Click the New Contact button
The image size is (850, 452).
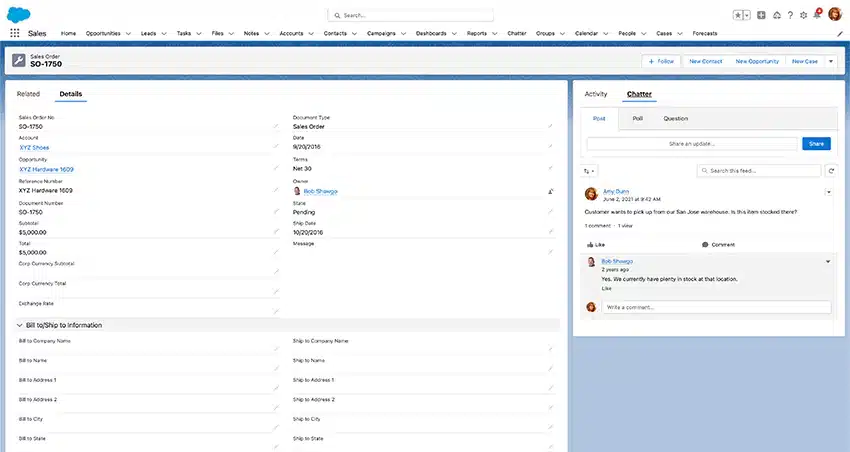pyautogui.click(x=705, y=61)
